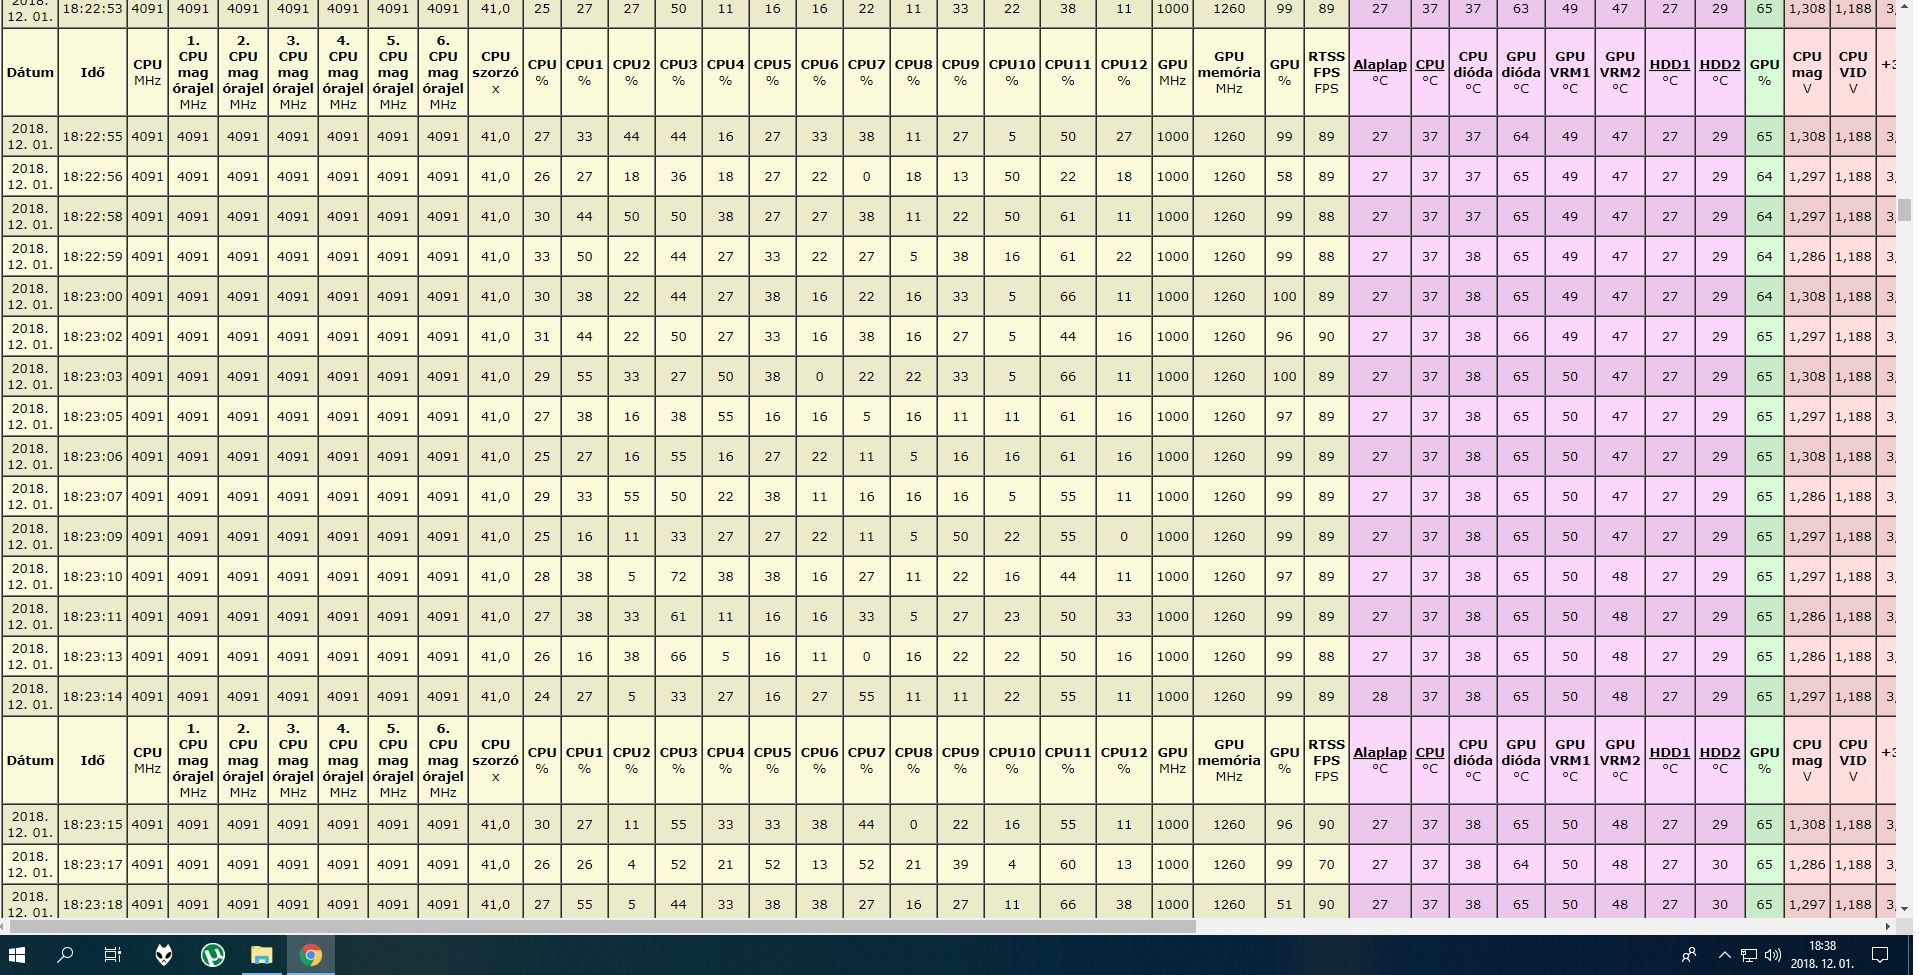This screenshot has width=1919, height=975.
Task: Select the time cell 18:22:56
Action: [92, 176]
